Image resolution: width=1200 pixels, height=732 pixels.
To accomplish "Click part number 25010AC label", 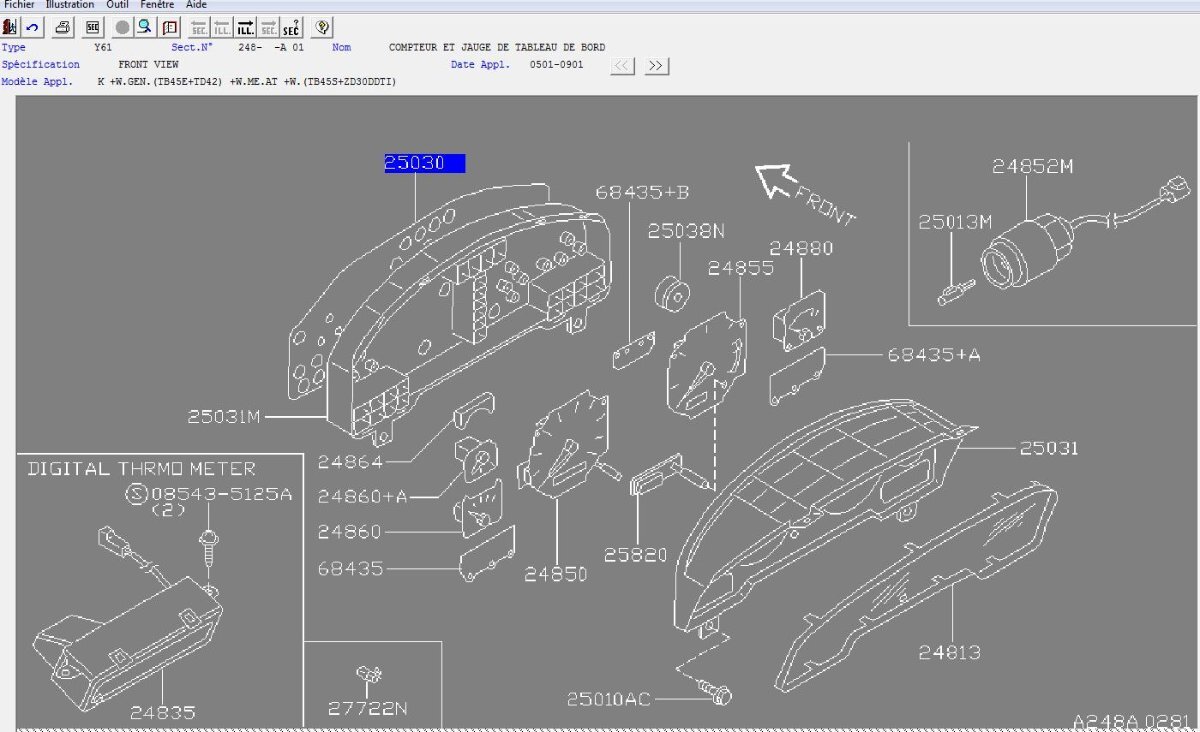I will point(609,698).
